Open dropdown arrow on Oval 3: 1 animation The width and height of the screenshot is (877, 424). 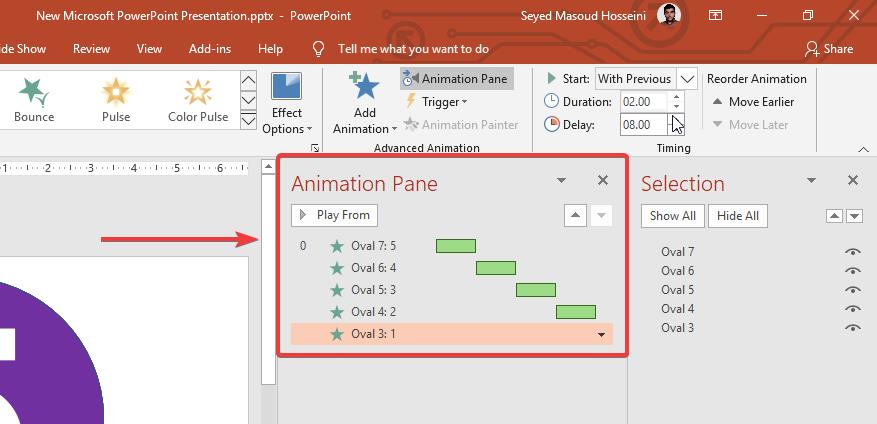point(601,335)
